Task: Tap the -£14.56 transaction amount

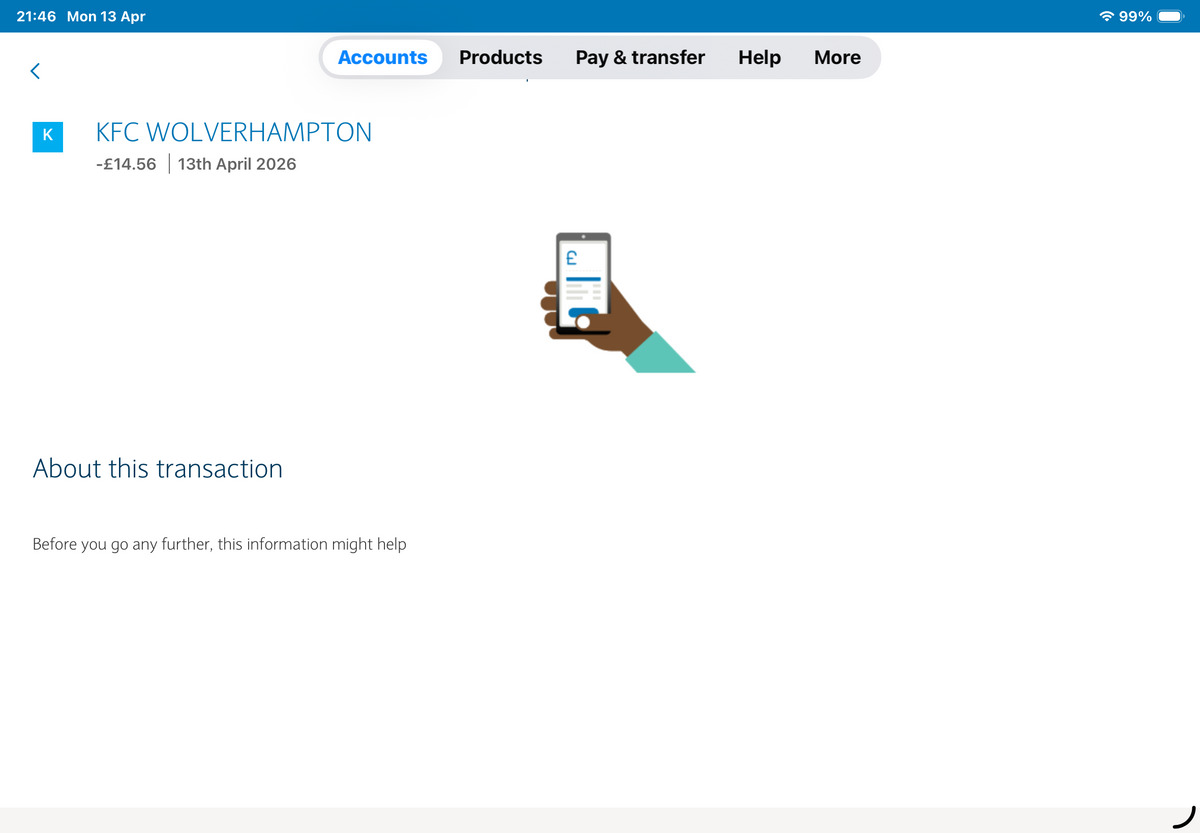Action: [x=126, y=164]
